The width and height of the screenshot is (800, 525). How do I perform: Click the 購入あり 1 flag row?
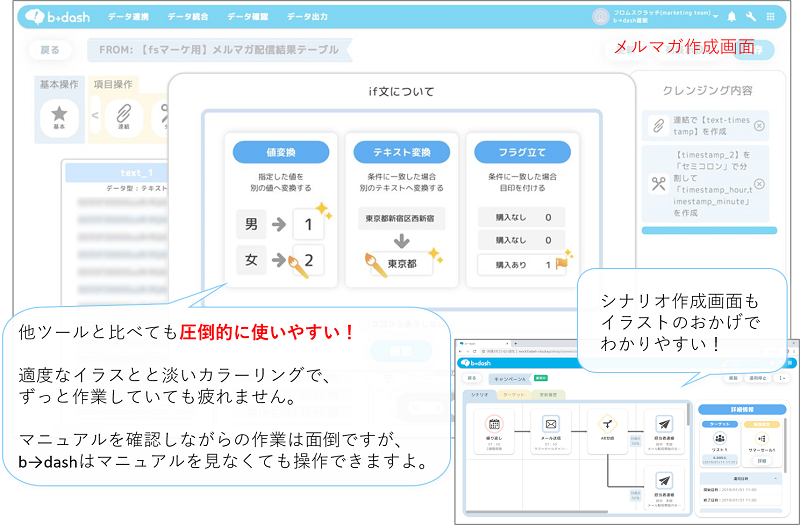point(521,265)
